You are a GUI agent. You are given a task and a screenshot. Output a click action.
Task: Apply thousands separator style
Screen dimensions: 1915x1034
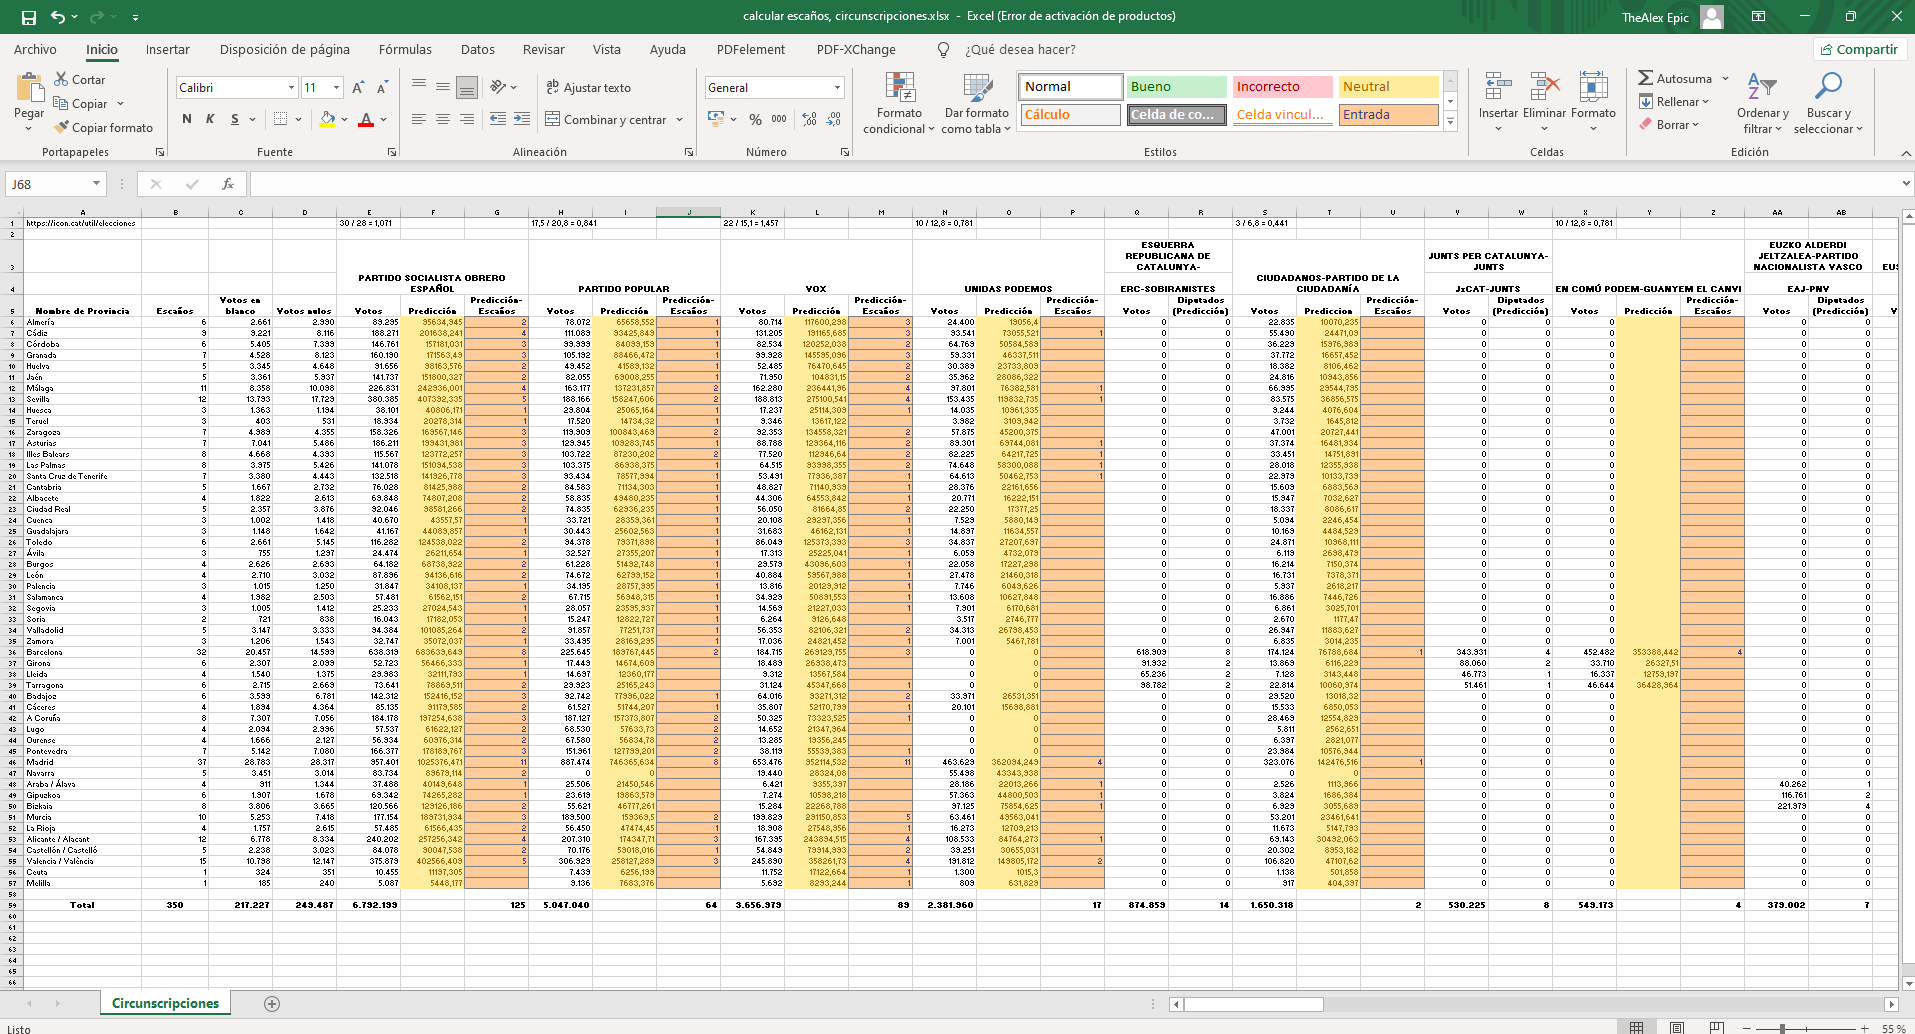click(779, 119)
